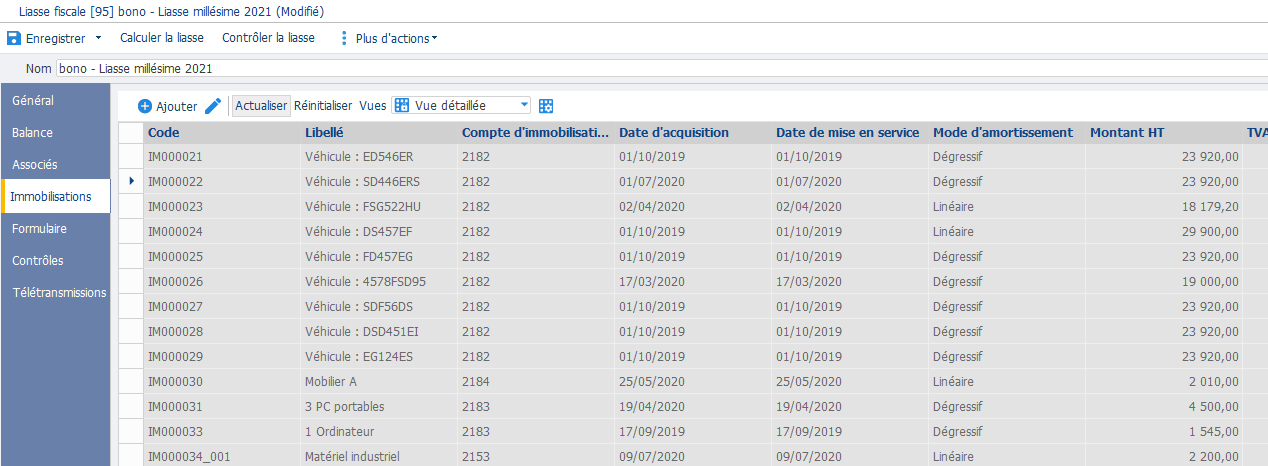
Task: Select the Véhicule : ED546ER cell
Action: [379, 156]
